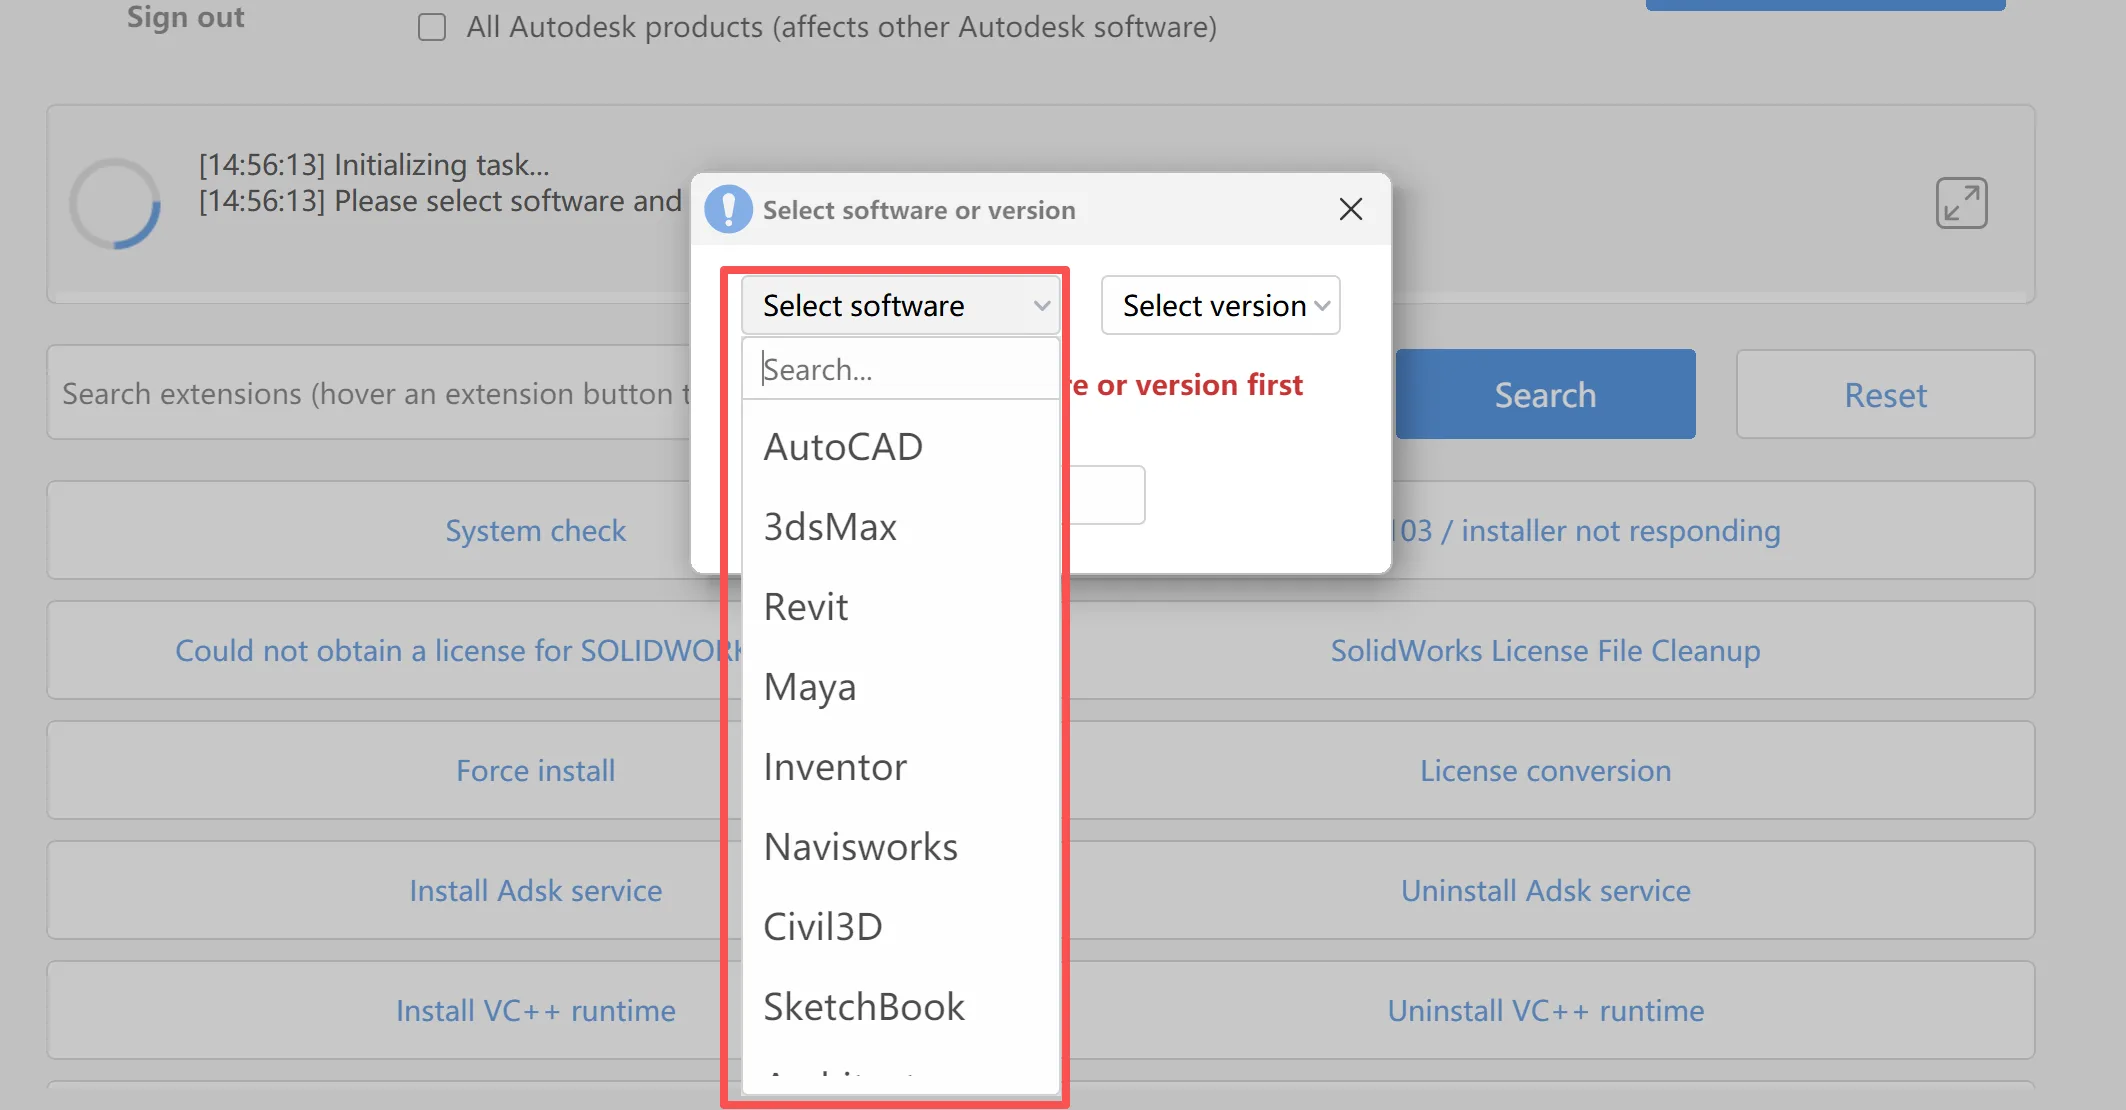Image resolution: width=2126 pixels, height=1110 pixels.
Task: Choose AutoCAD from the software list
Action: (x=843, y=447)
